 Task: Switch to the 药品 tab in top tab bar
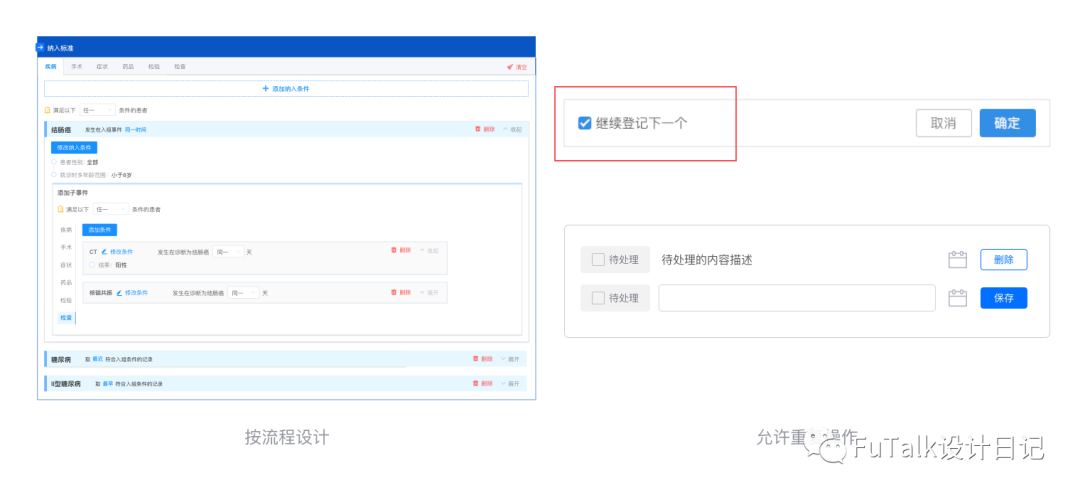pyautogui.click(x=128, y=67)
